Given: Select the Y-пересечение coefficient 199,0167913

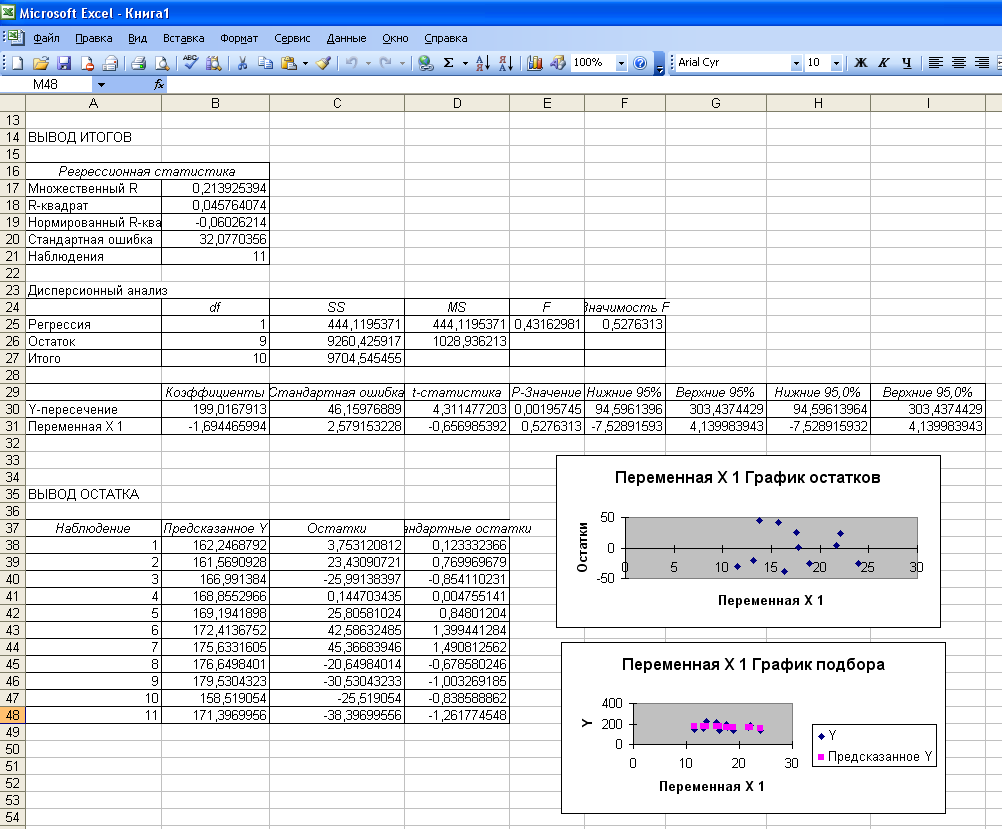Looking at the screenshot, I should (215, 409).
